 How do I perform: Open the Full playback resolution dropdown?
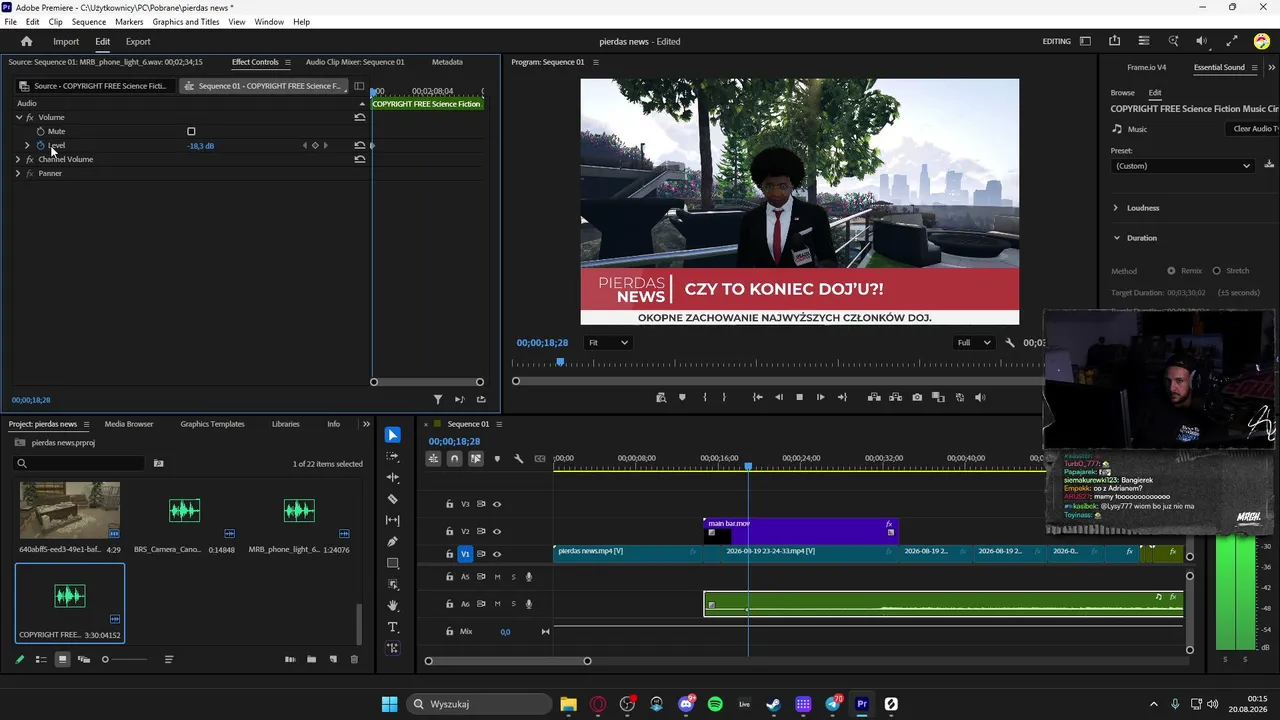click(x=973, y=343)
